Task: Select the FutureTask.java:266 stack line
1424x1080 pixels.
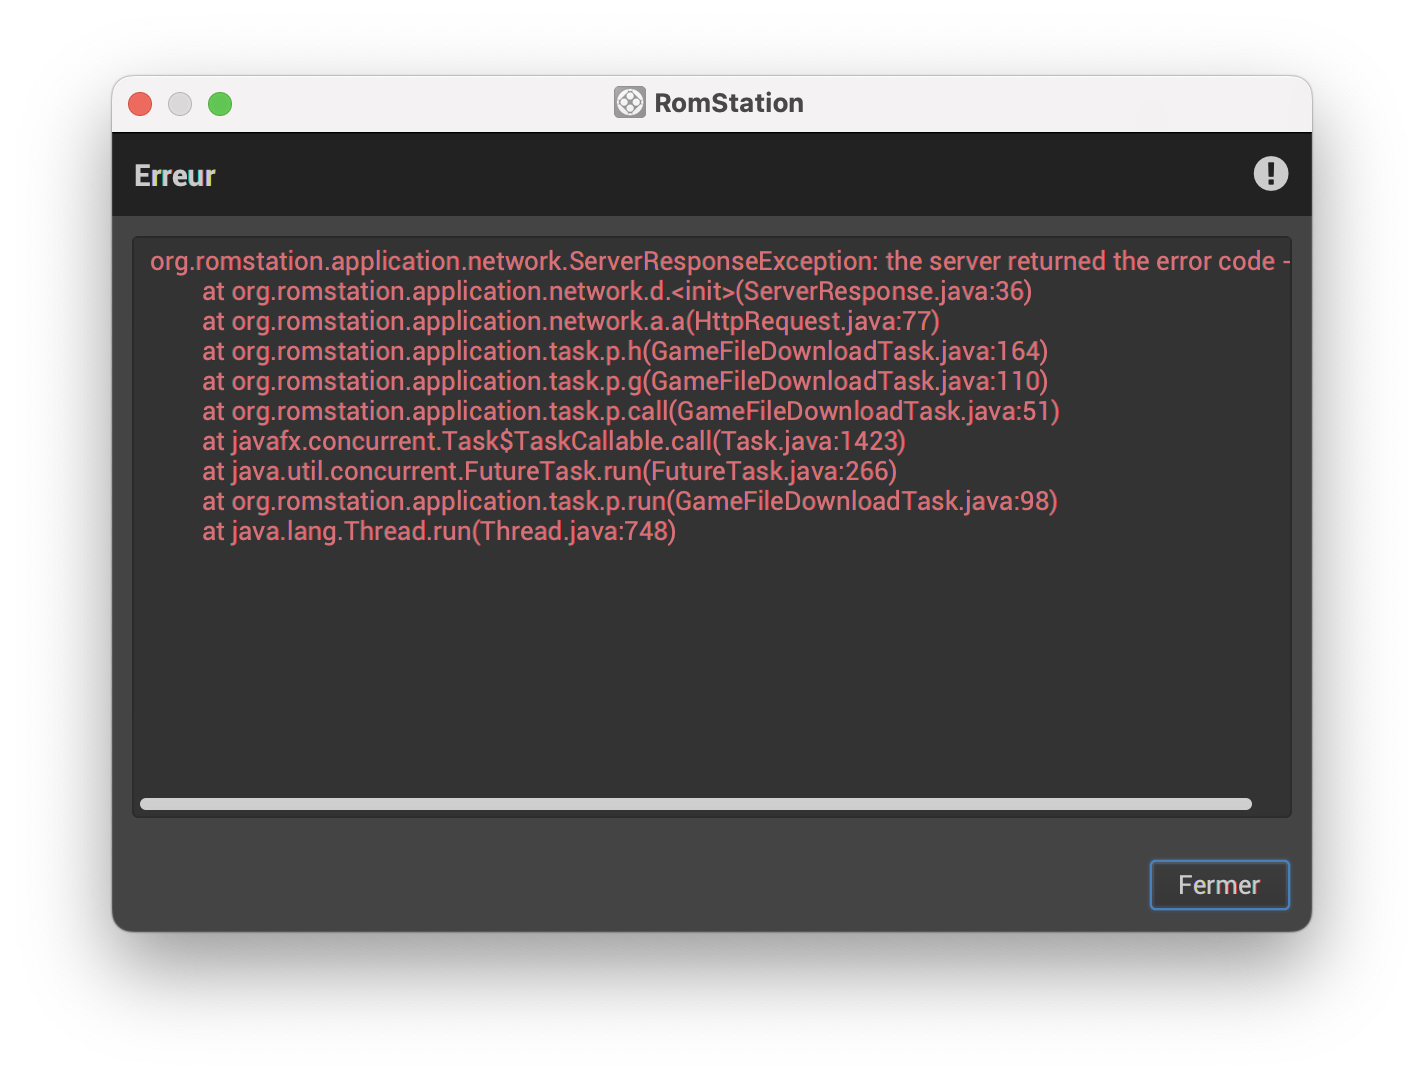Action: [x=549, y=471]
